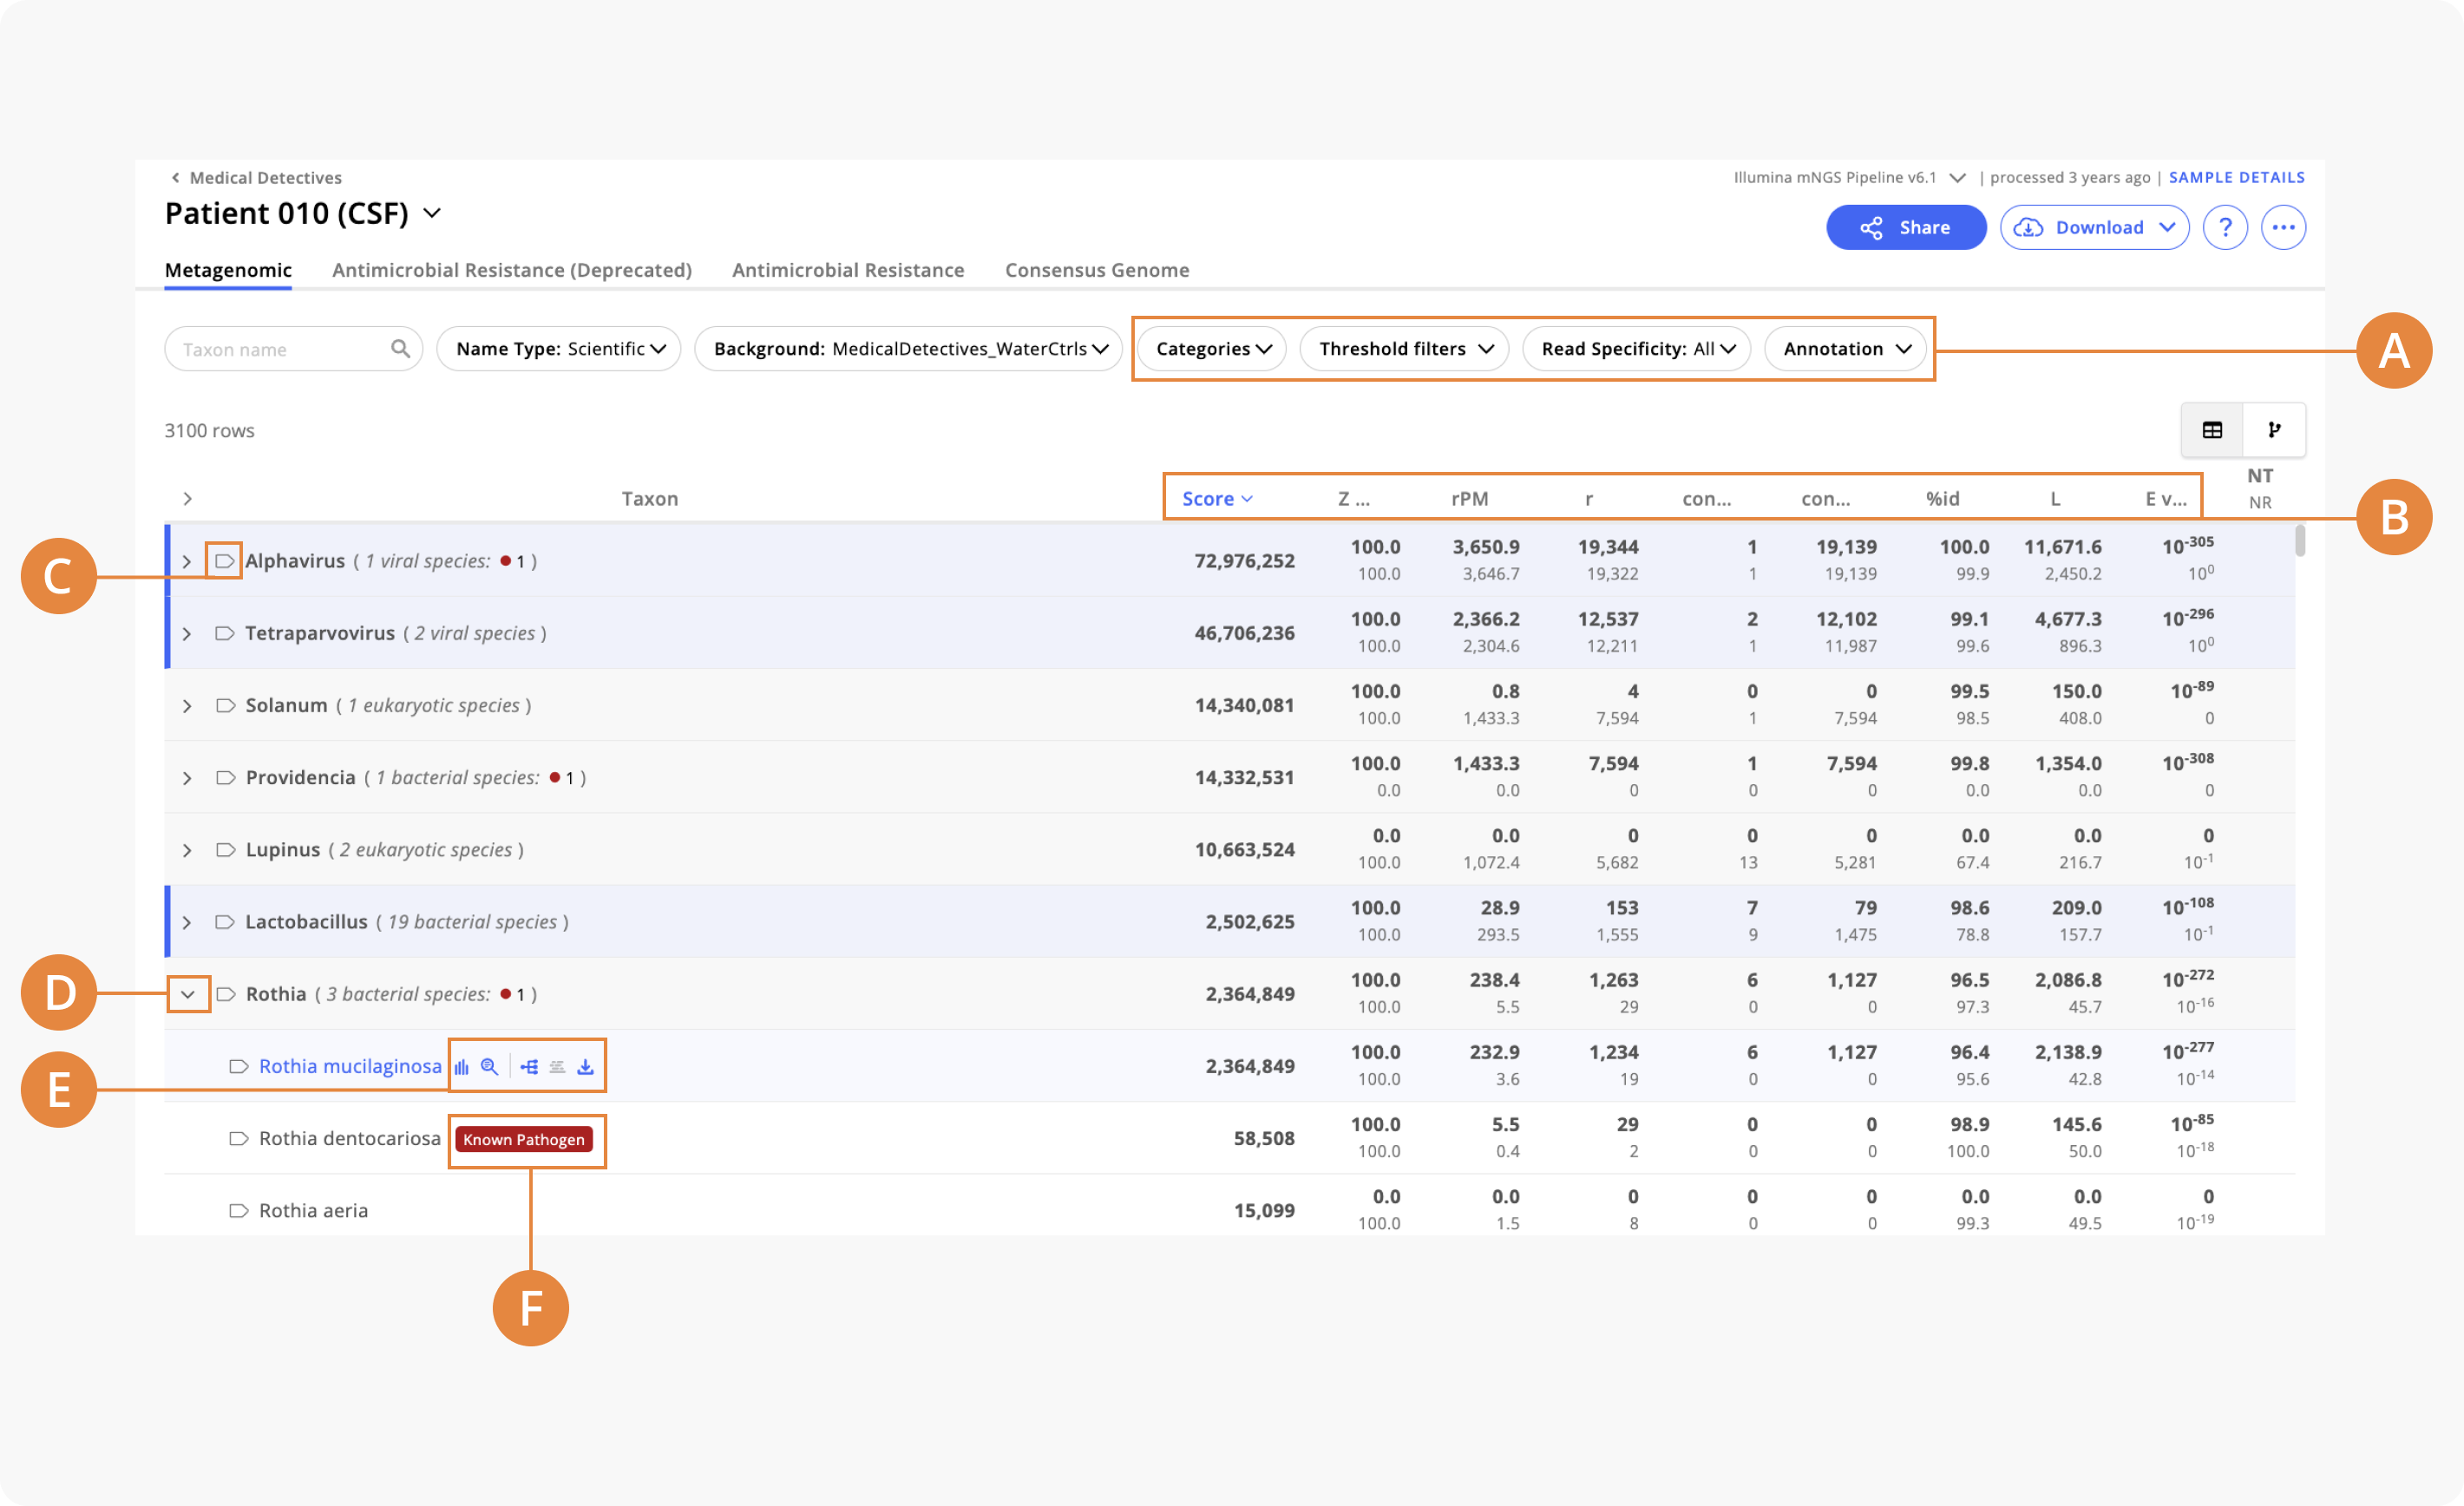The width and height of the screenshot is (2464, 1506).
Task: Open the Rothia mucilaginosa taxon link
Action: 350,1066
